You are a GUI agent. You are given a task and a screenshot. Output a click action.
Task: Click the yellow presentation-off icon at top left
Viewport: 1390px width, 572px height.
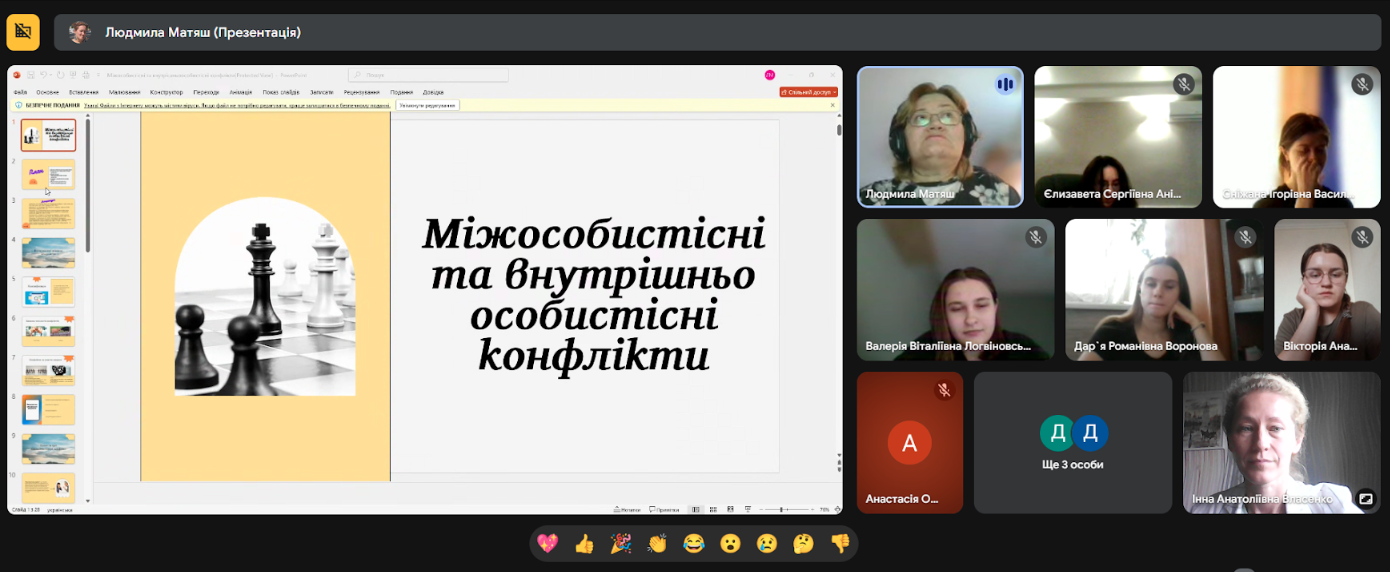click(23, 32)
